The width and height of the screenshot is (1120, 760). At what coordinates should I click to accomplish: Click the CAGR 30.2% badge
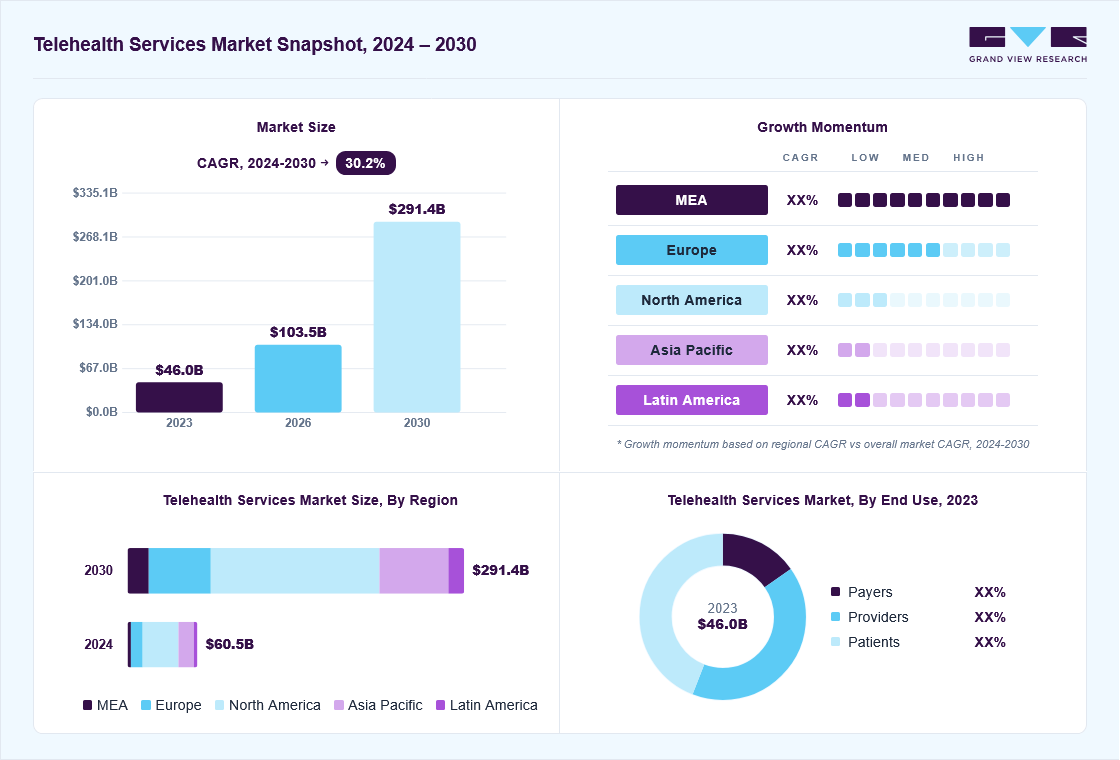click(x=366, y=163)
